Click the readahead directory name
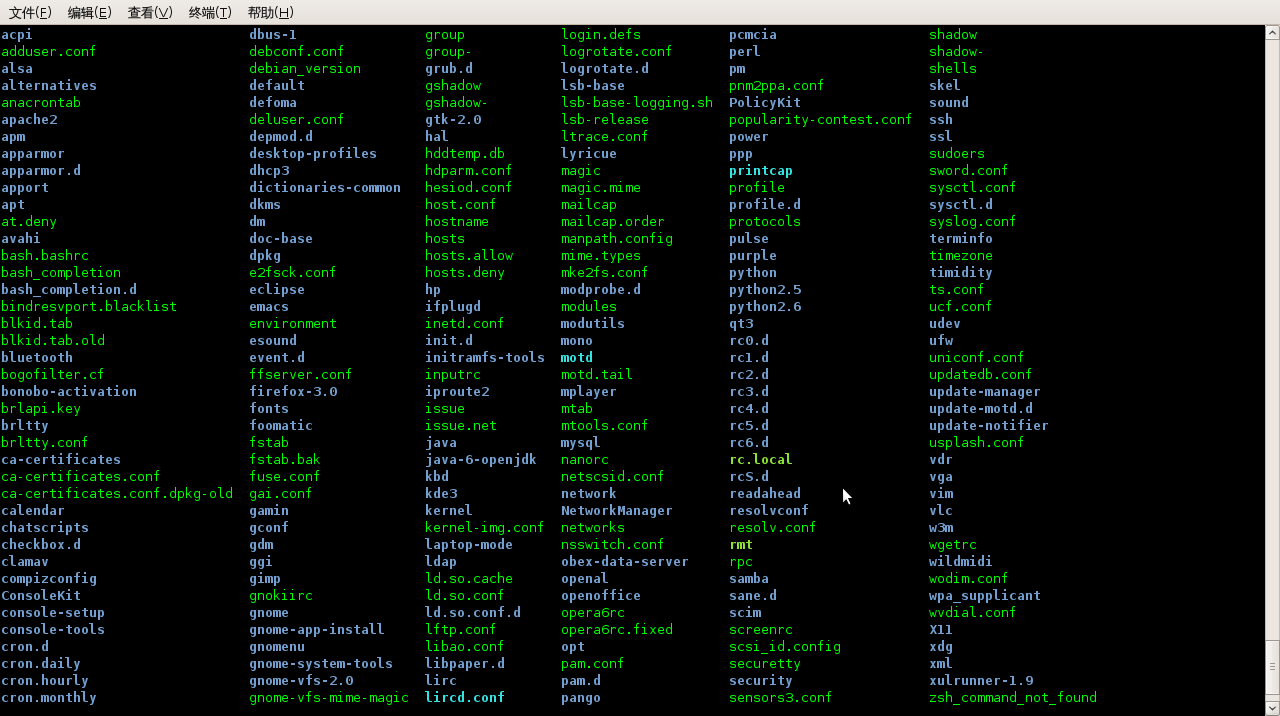 765,493
